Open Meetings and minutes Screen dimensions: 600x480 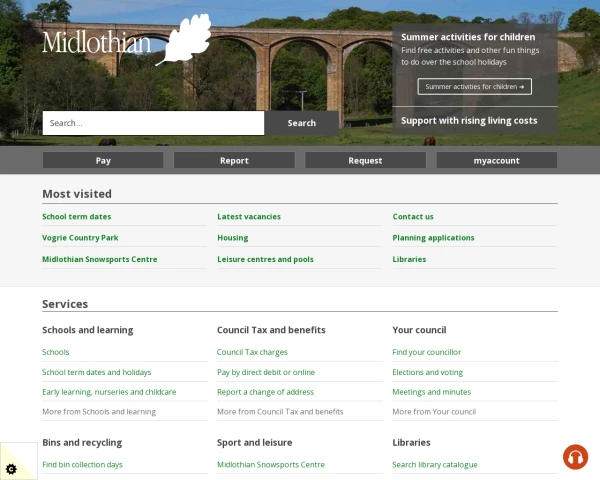(x=432, y=392)
